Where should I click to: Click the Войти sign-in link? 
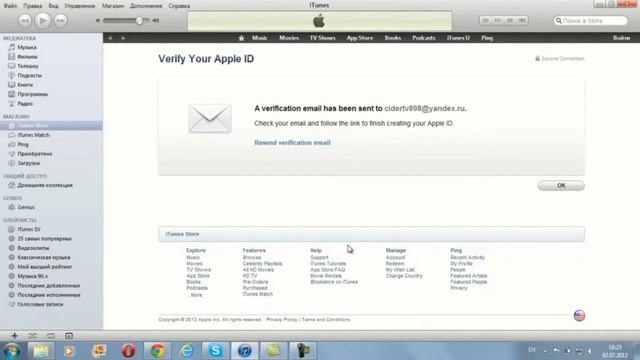pyautogui.click(x=621, y=38)
